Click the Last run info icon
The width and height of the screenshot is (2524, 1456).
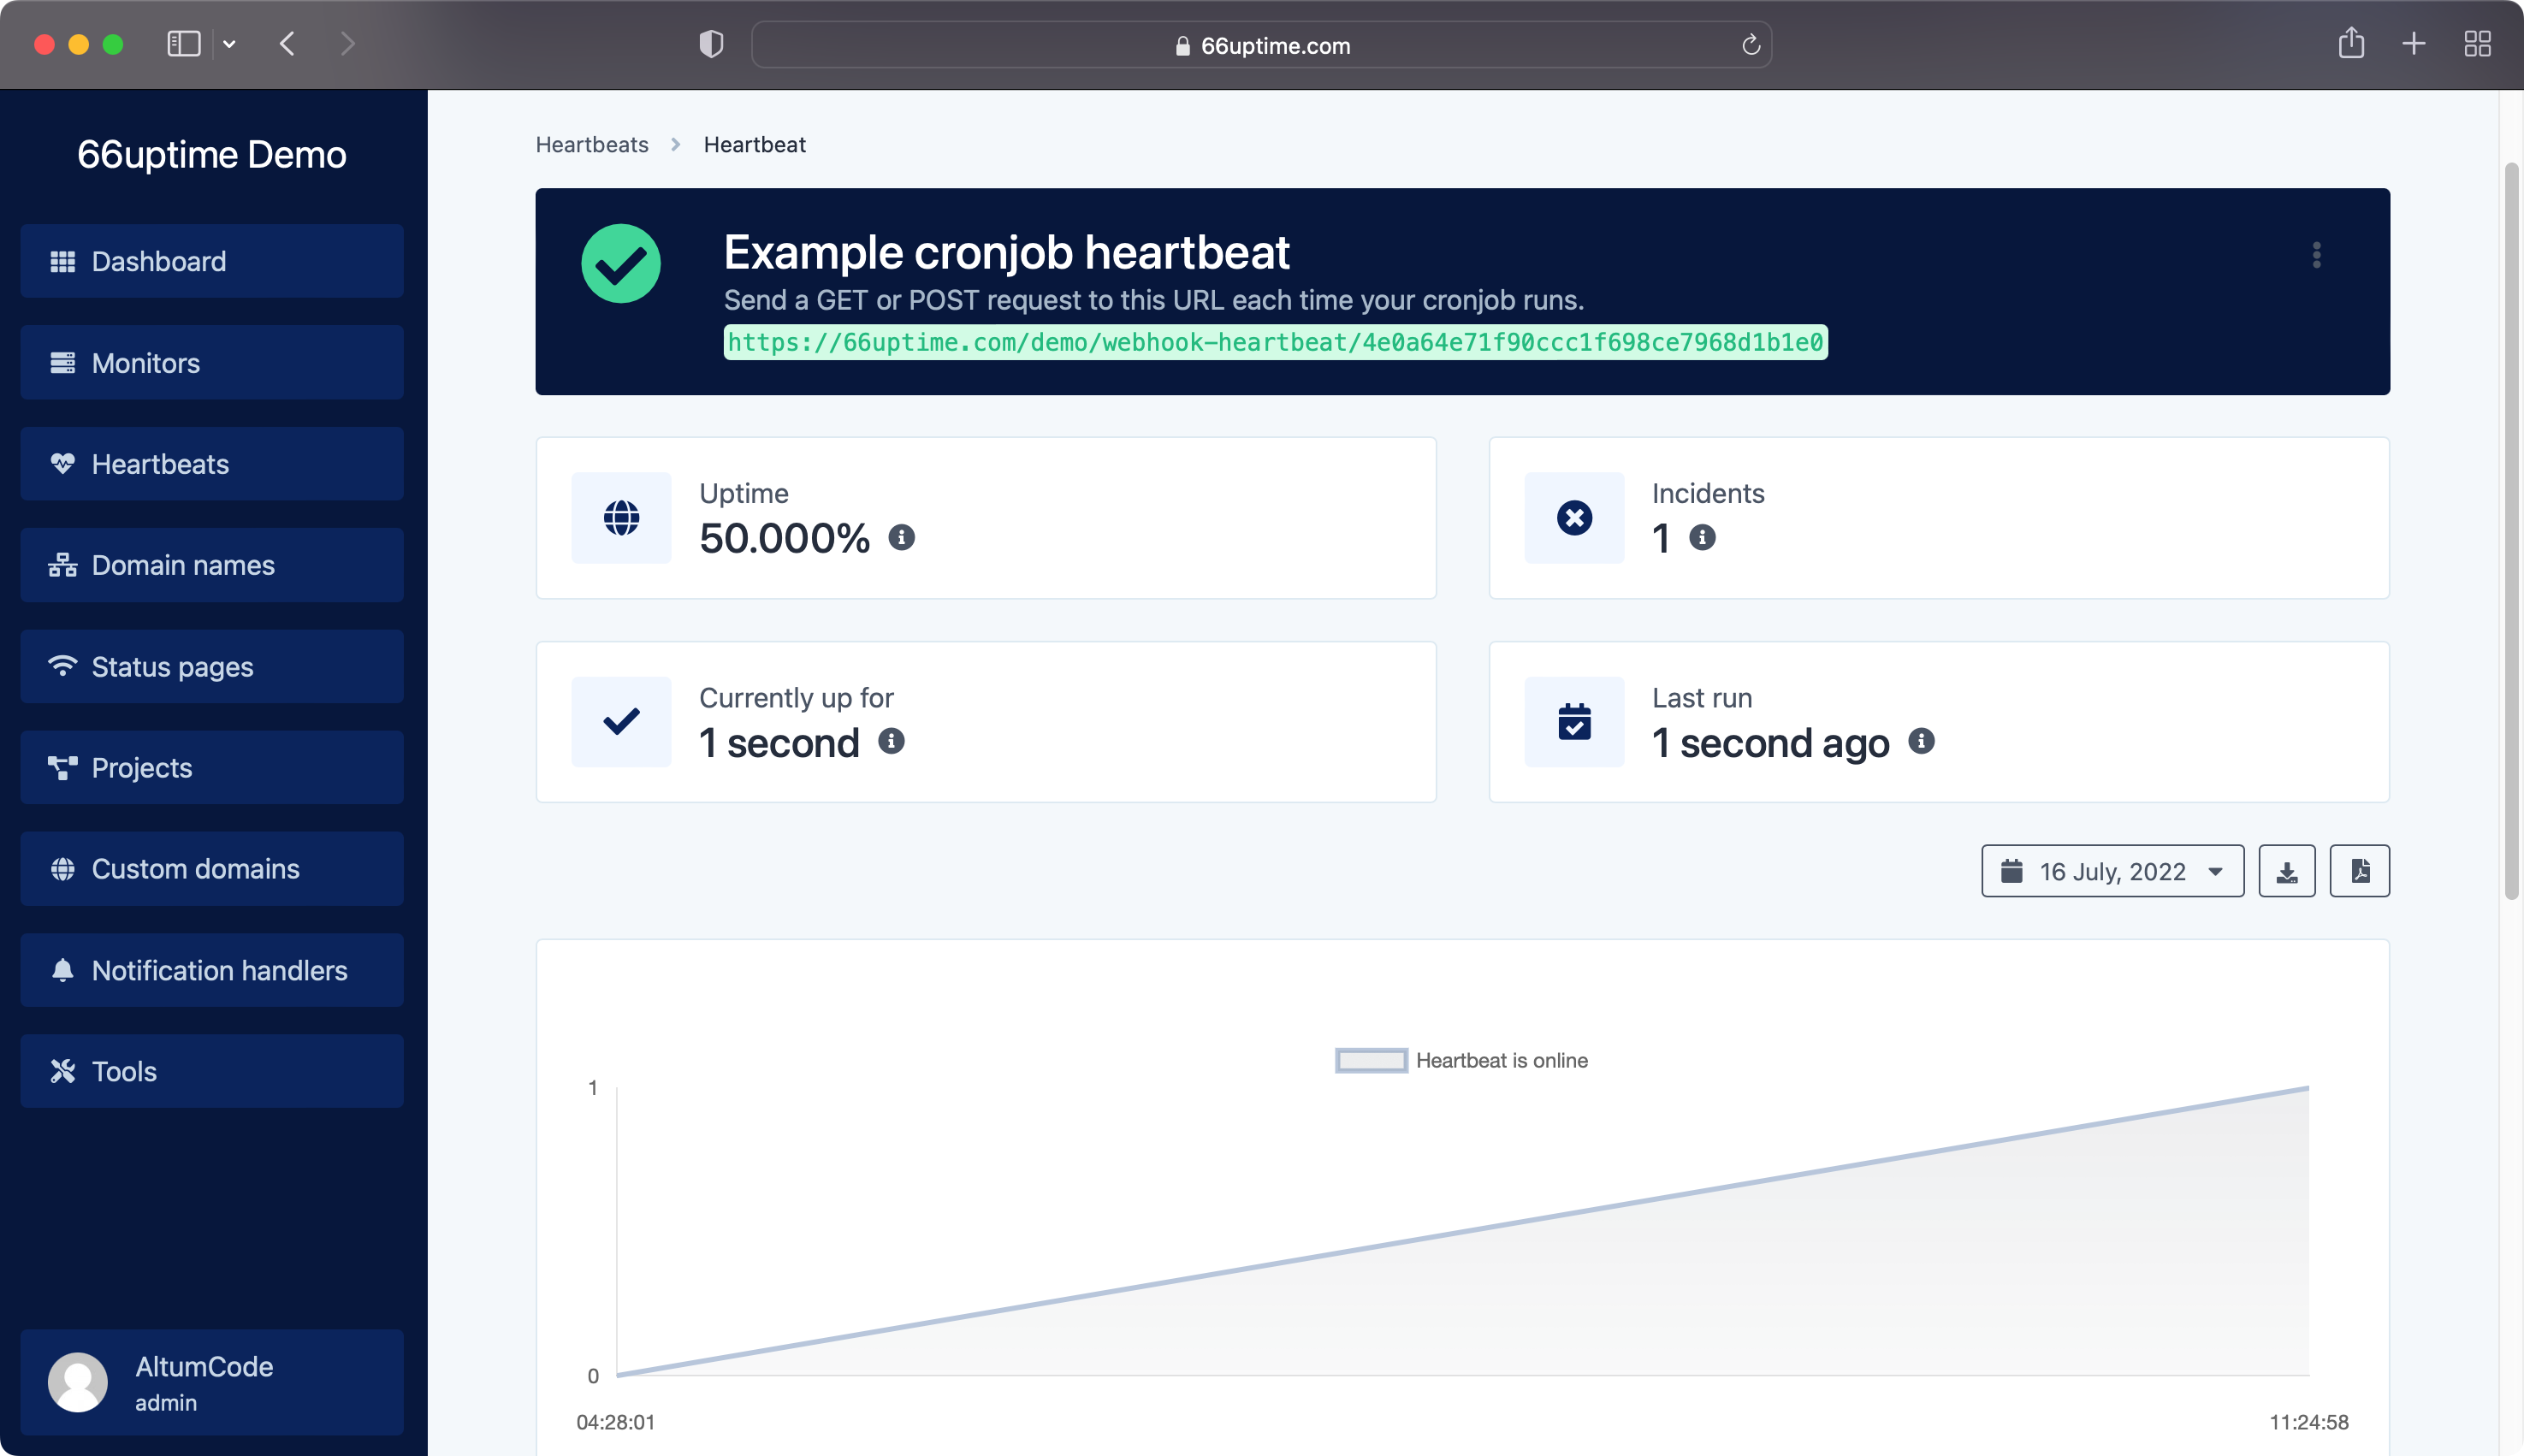coord(1921,741)
